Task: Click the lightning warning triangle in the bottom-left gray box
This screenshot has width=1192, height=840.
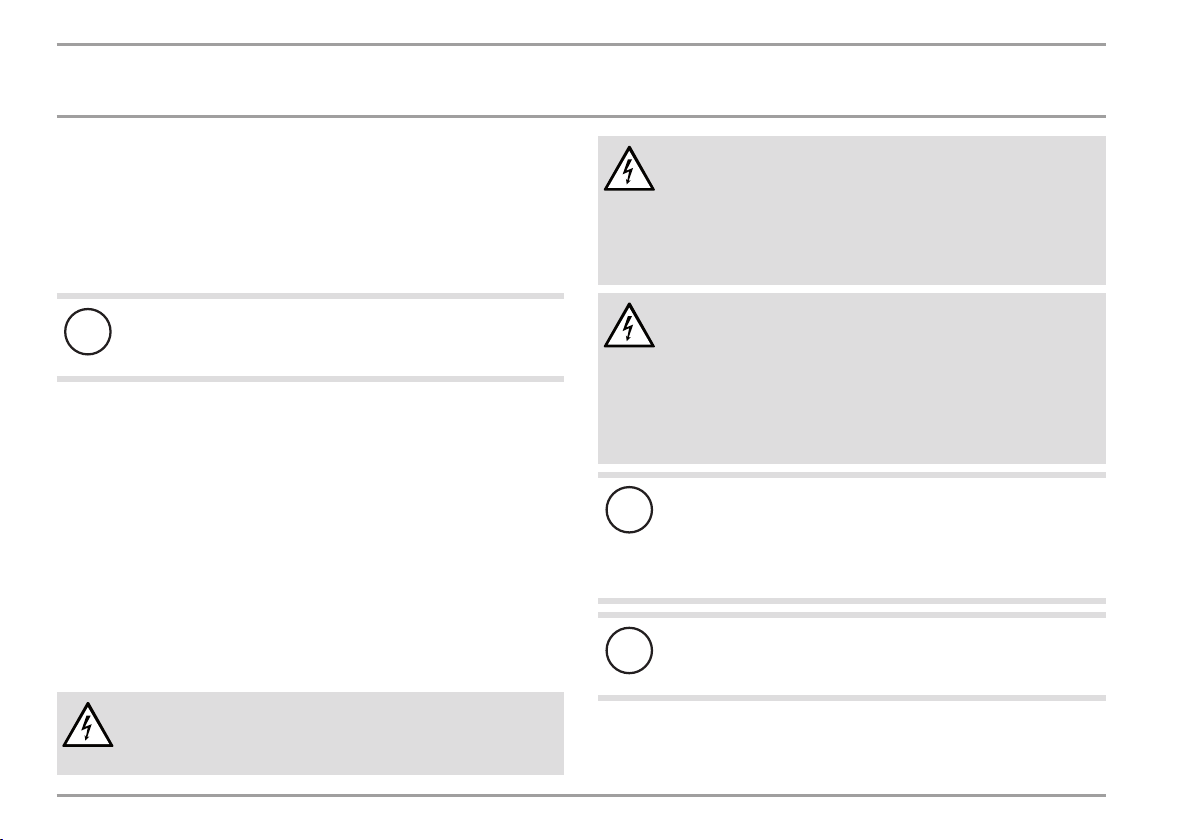Action: click(x=87, y=724)
